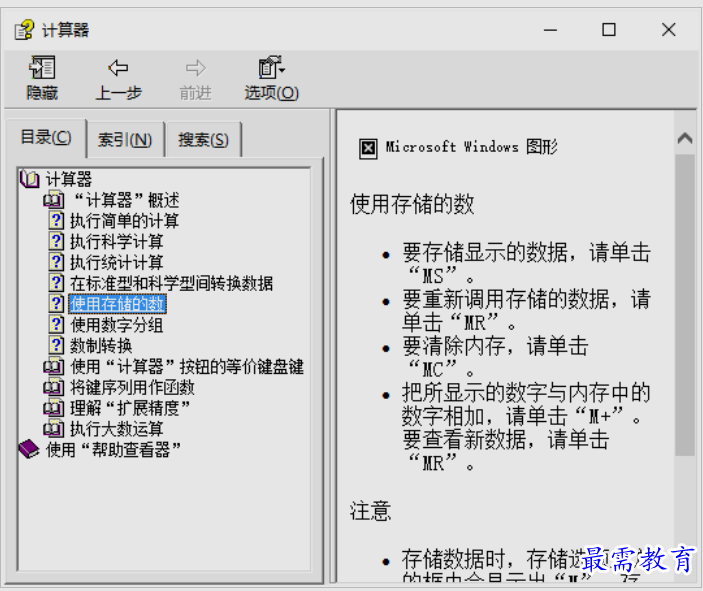This screenshot has height=591, width=703.
Task: Click the content pane scroll up arrow
Action: (x=685, y=138)
